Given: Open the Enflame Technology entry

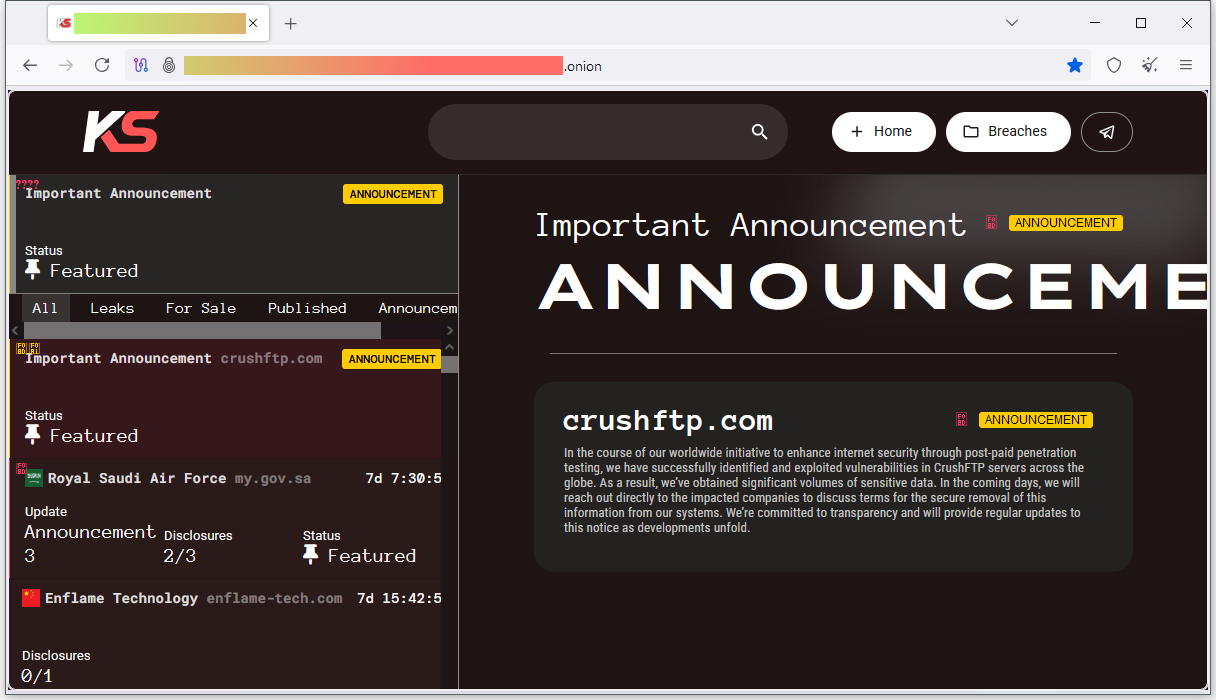Looking at the screenshot, I should [226, 635].
